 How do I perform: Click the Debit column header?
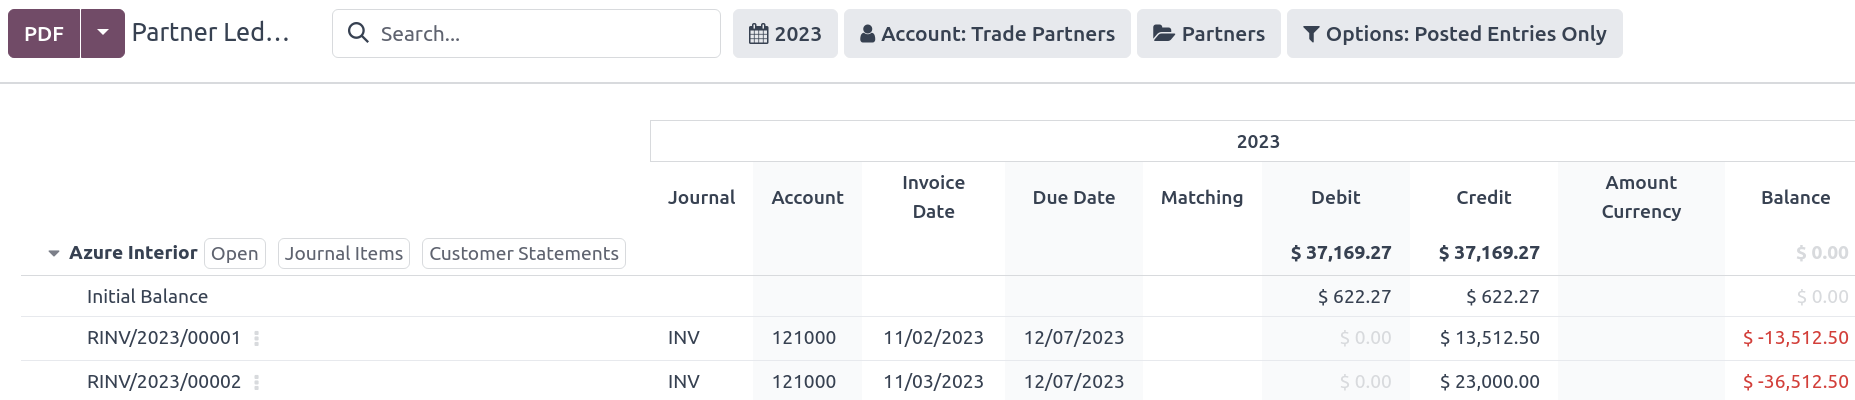(1335, 198)
